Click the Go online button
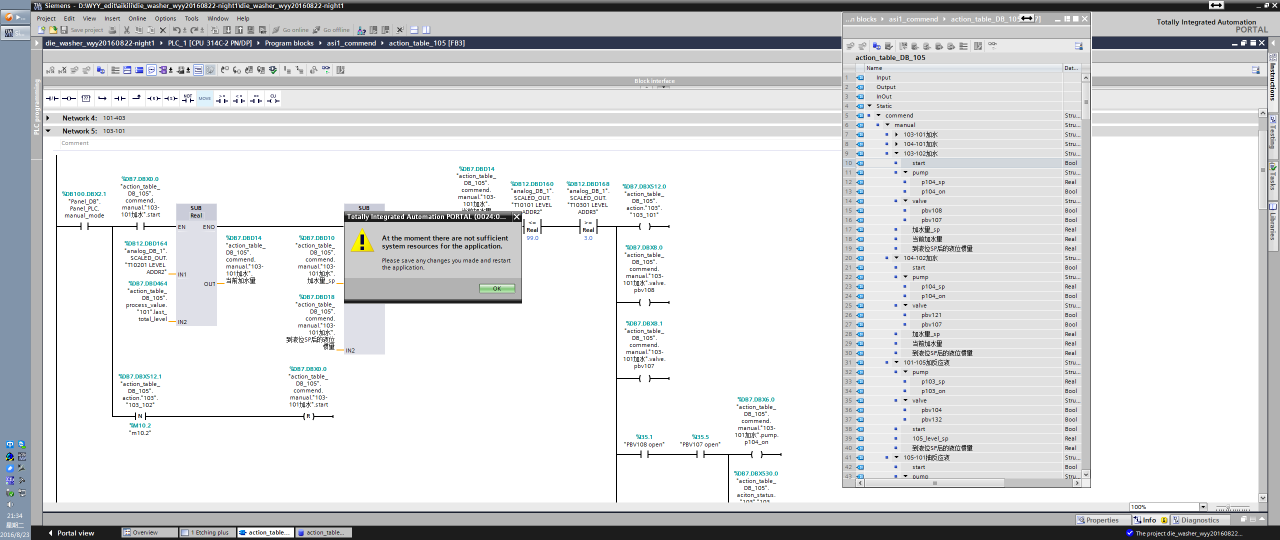 click(x=290, y=30)
